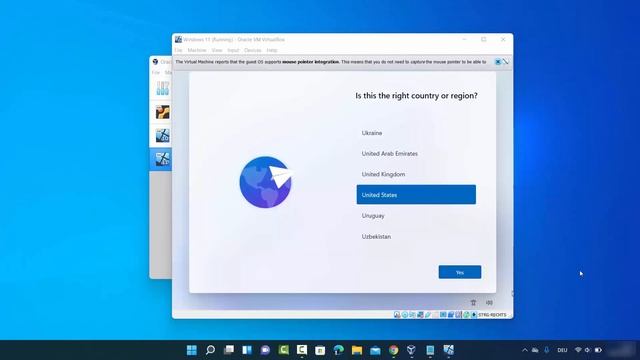This screenshot has height=360, width=640.
Task: Open the volume icon in Windows setup
Action: pyautogui.click(x=489, y=302)
